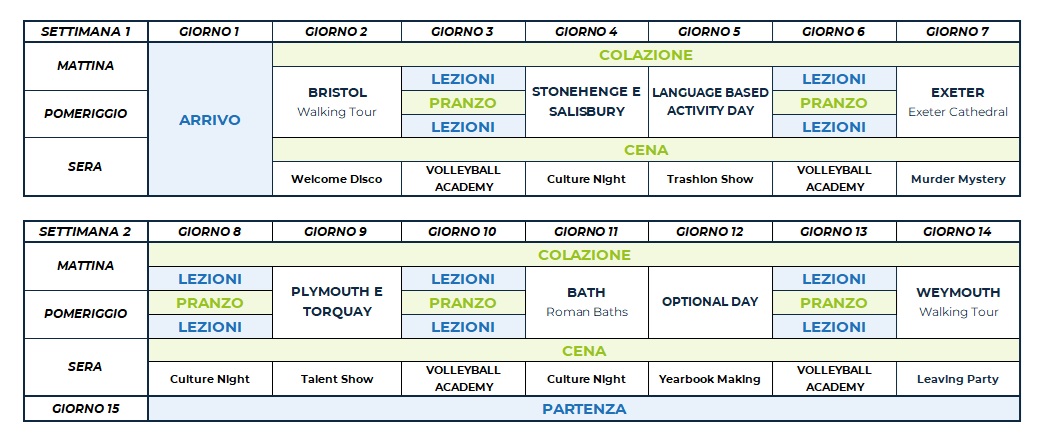Click the PLYMOUTH E TORQUAY excursion cell

click(337, 302)
